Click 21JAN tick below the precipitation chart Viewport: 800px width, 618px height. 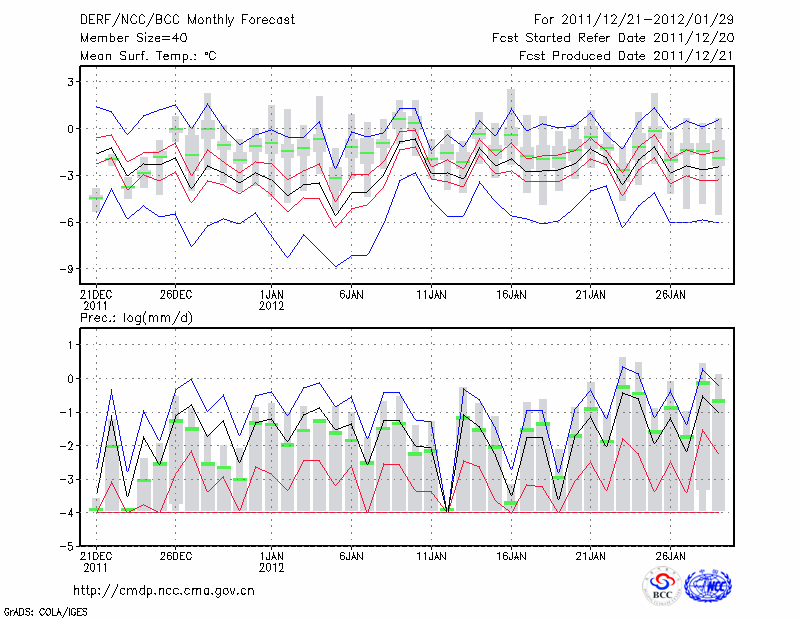(591, 555)
